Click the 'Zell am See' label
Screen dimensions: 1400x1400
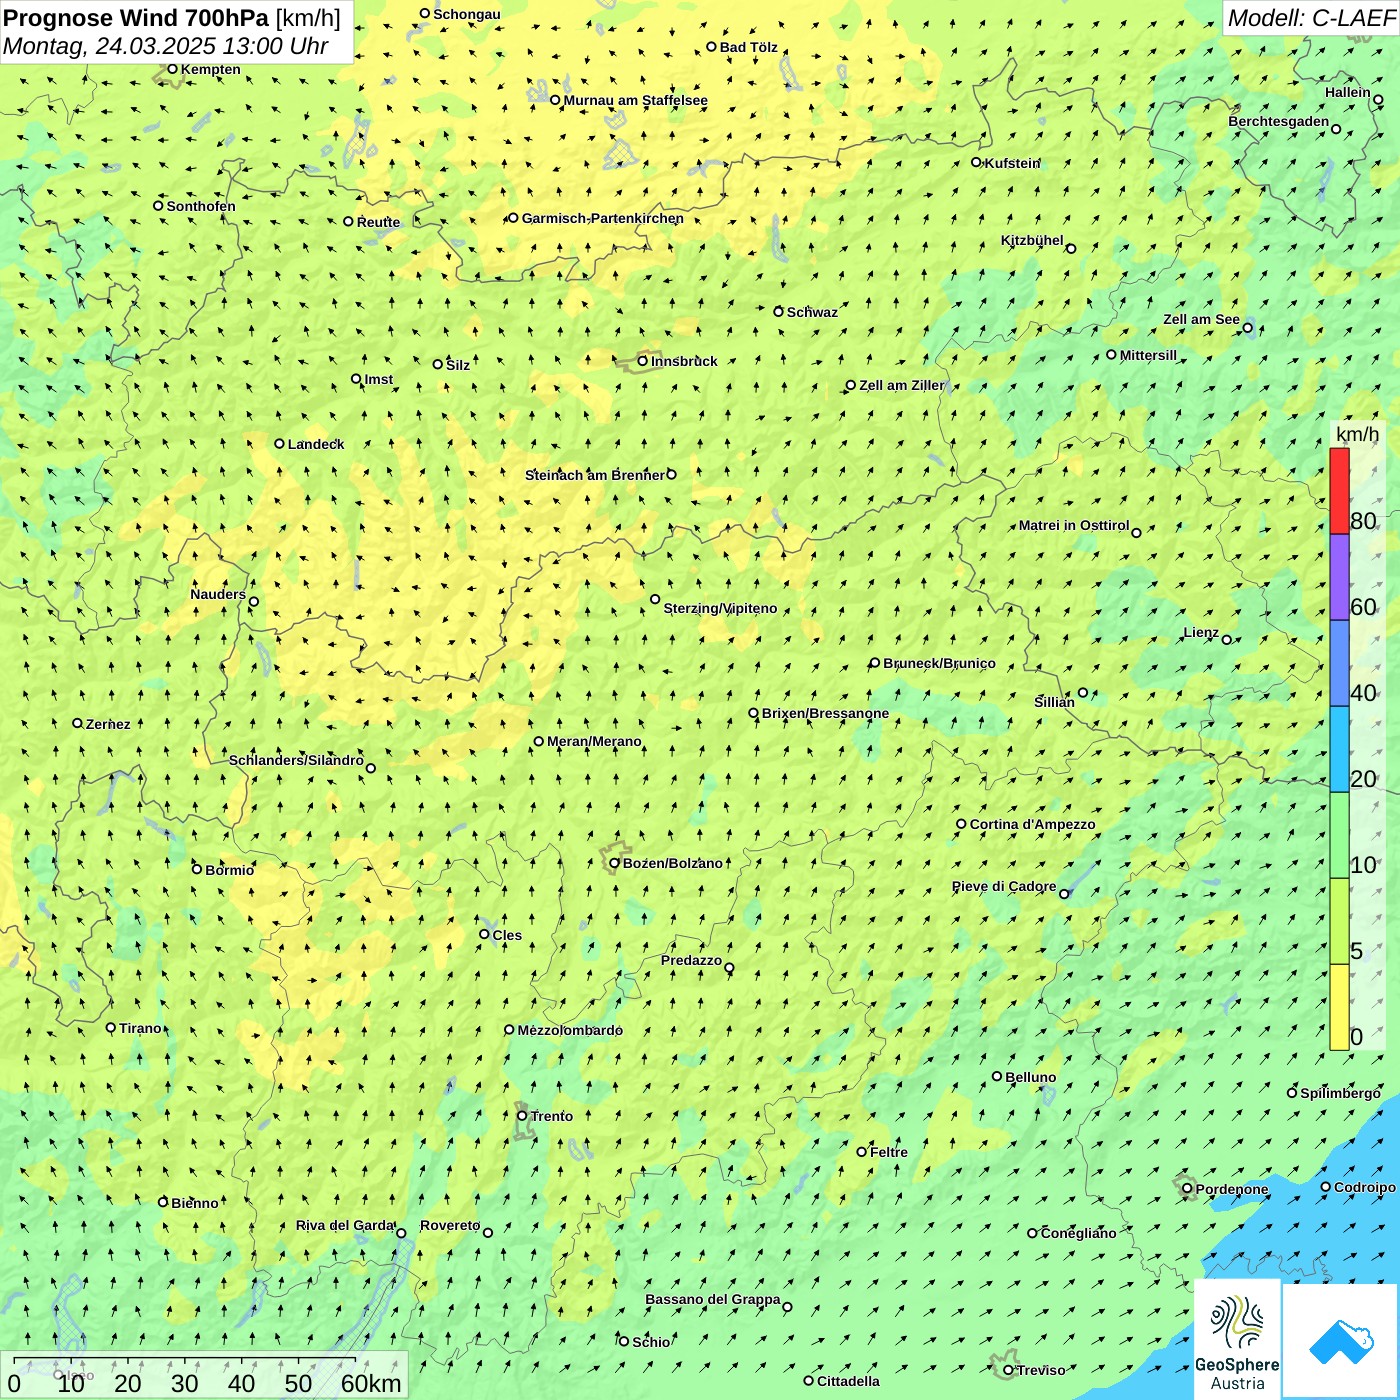(x=1201, y=319)
